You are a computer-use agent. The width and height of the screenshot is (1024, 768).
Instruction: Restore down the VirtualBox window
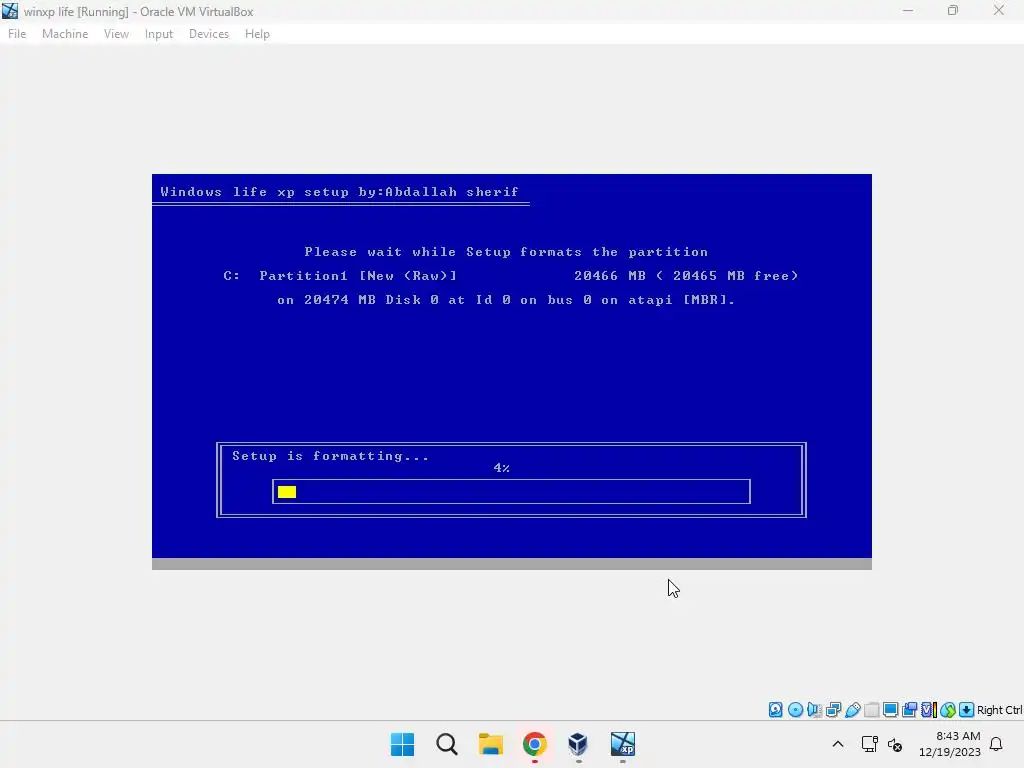(x=953, y=11)
